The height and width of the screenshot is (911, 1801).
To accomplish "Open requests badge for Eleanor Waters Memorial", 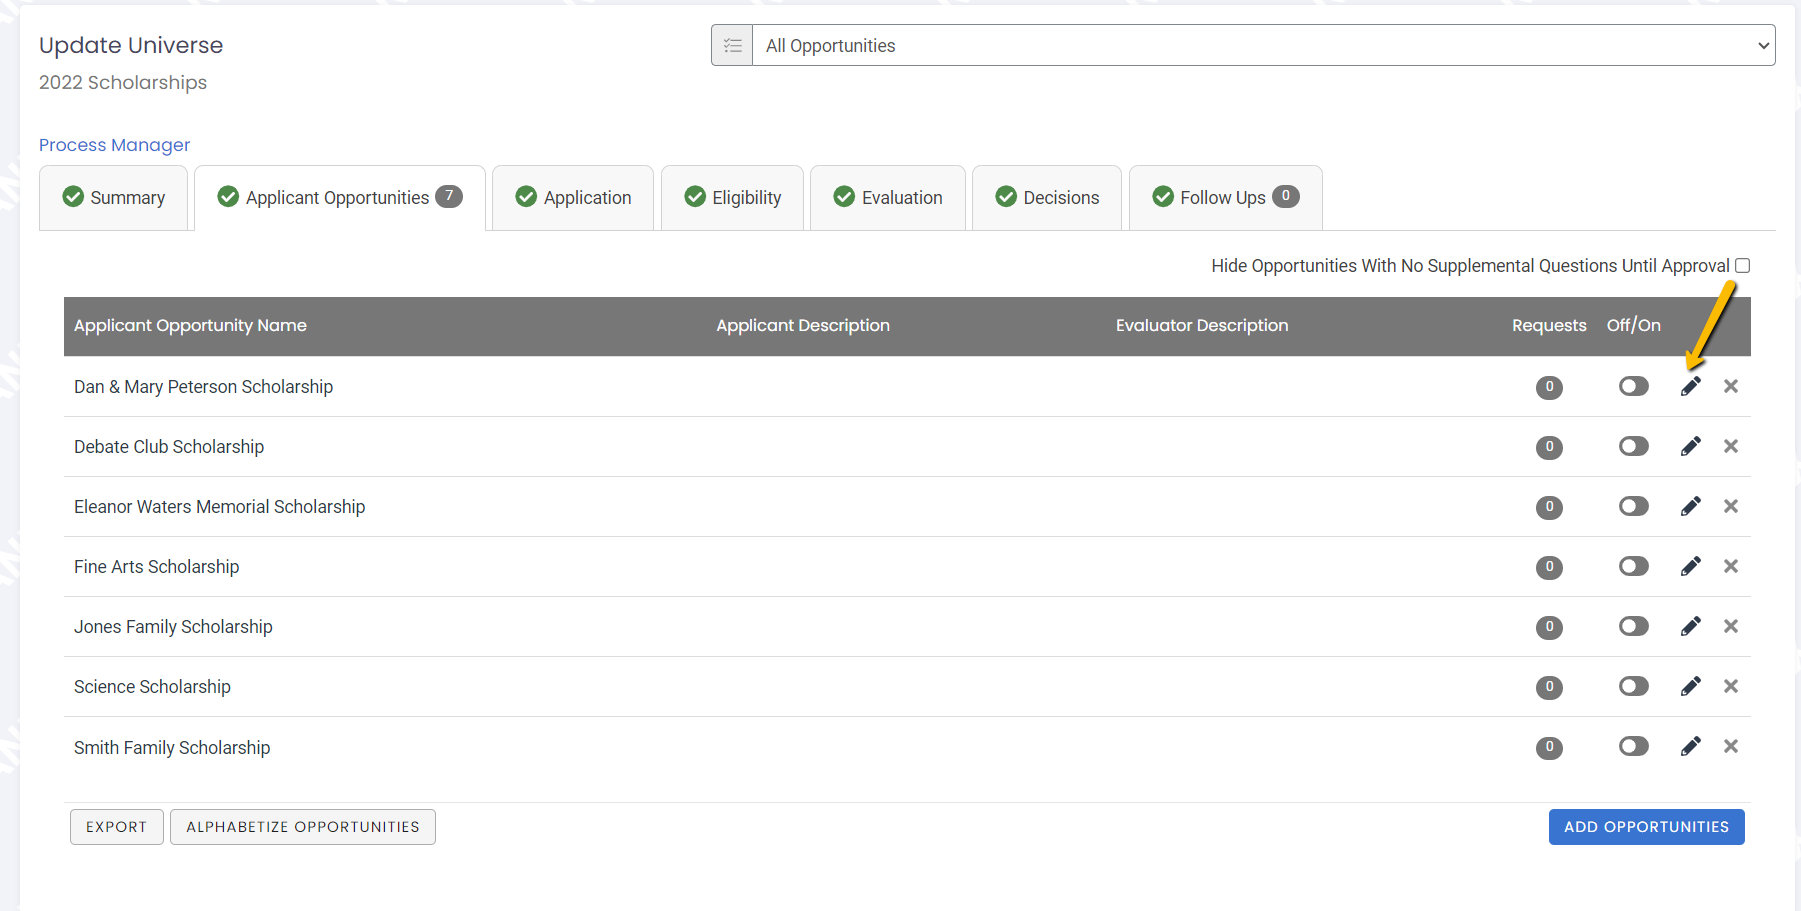I will pos(1549,507).
